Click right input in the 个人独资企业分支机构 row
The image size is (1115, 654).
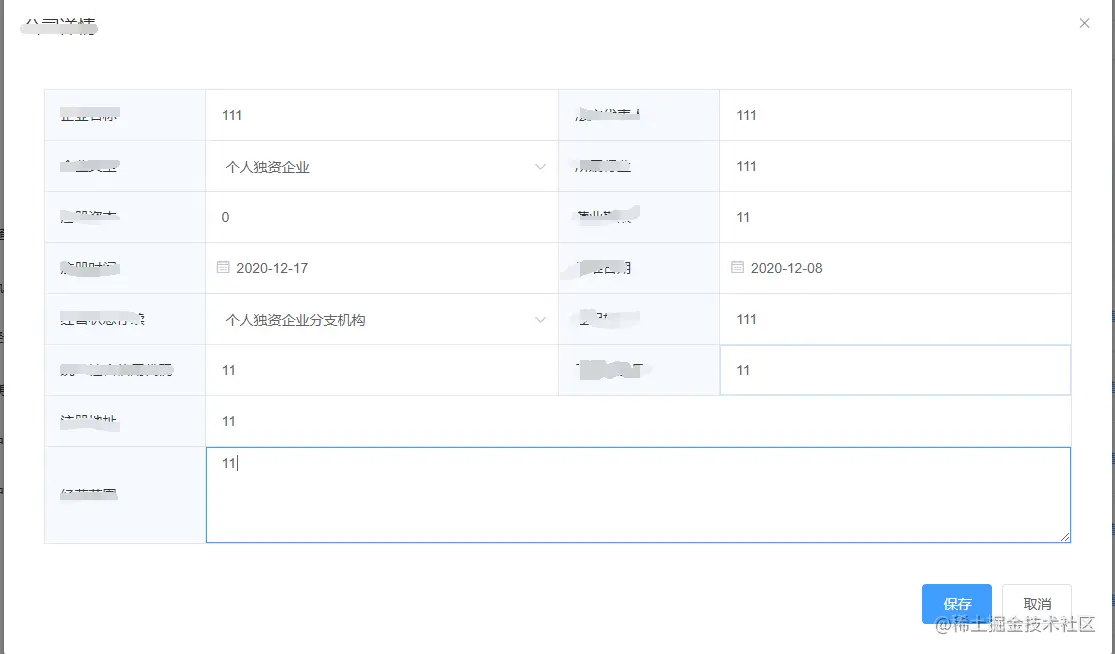point(895,319)
